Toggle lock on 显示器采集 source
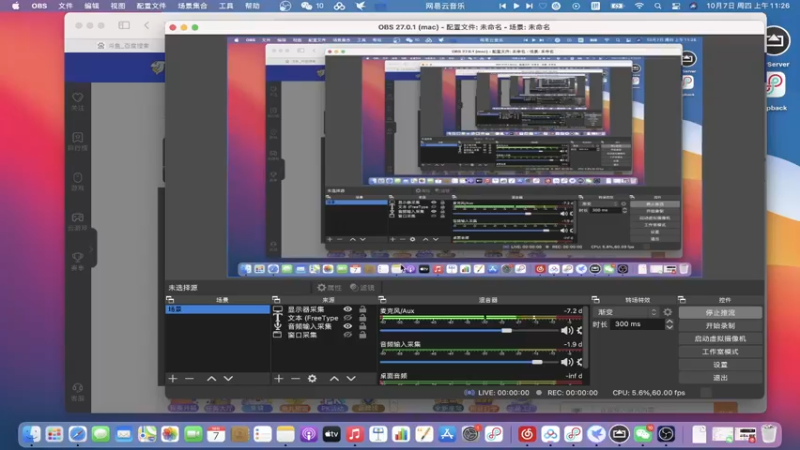 [362, 309]
